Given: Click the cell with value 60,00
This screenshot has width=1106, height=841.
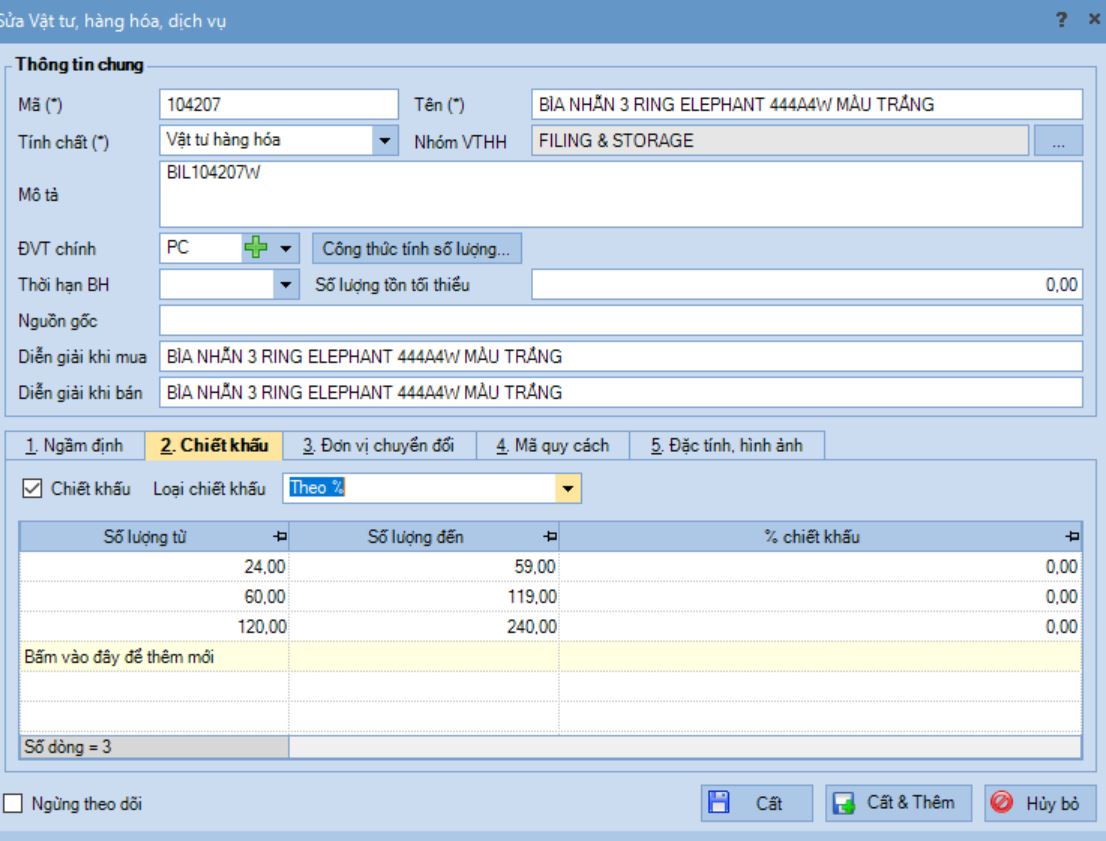Looking at the screenshot, I should click(154, 596).
